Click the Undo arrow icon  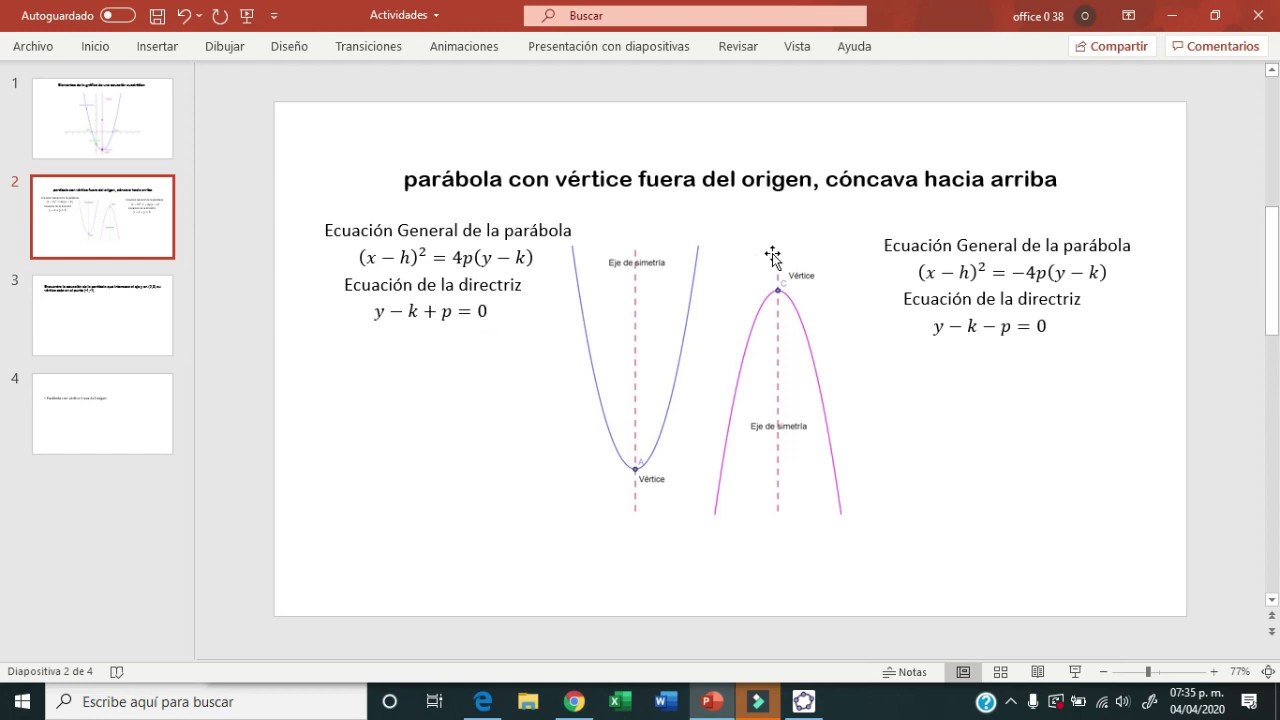(x=184, y=15)
